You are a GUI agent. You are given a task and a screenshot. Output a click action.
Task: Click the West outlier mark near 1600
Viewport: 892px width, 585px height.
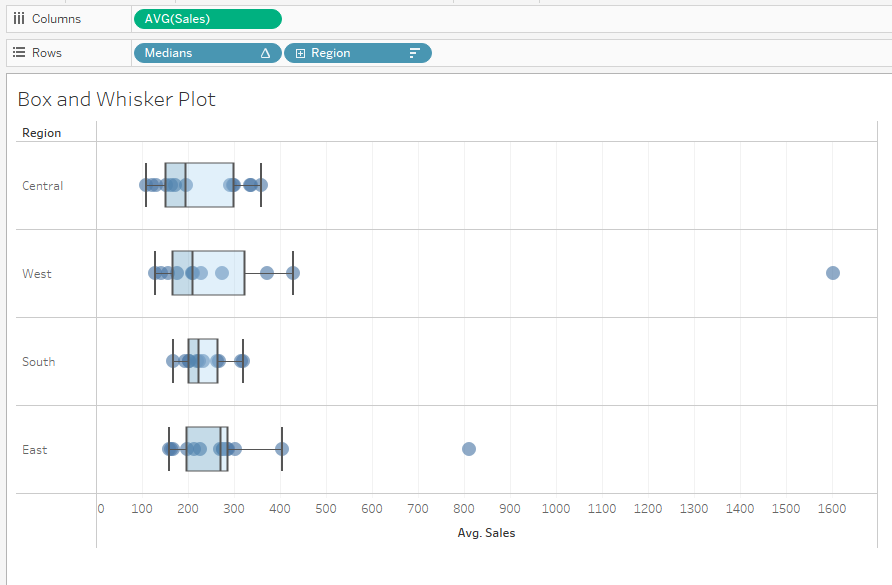(833, 273)
